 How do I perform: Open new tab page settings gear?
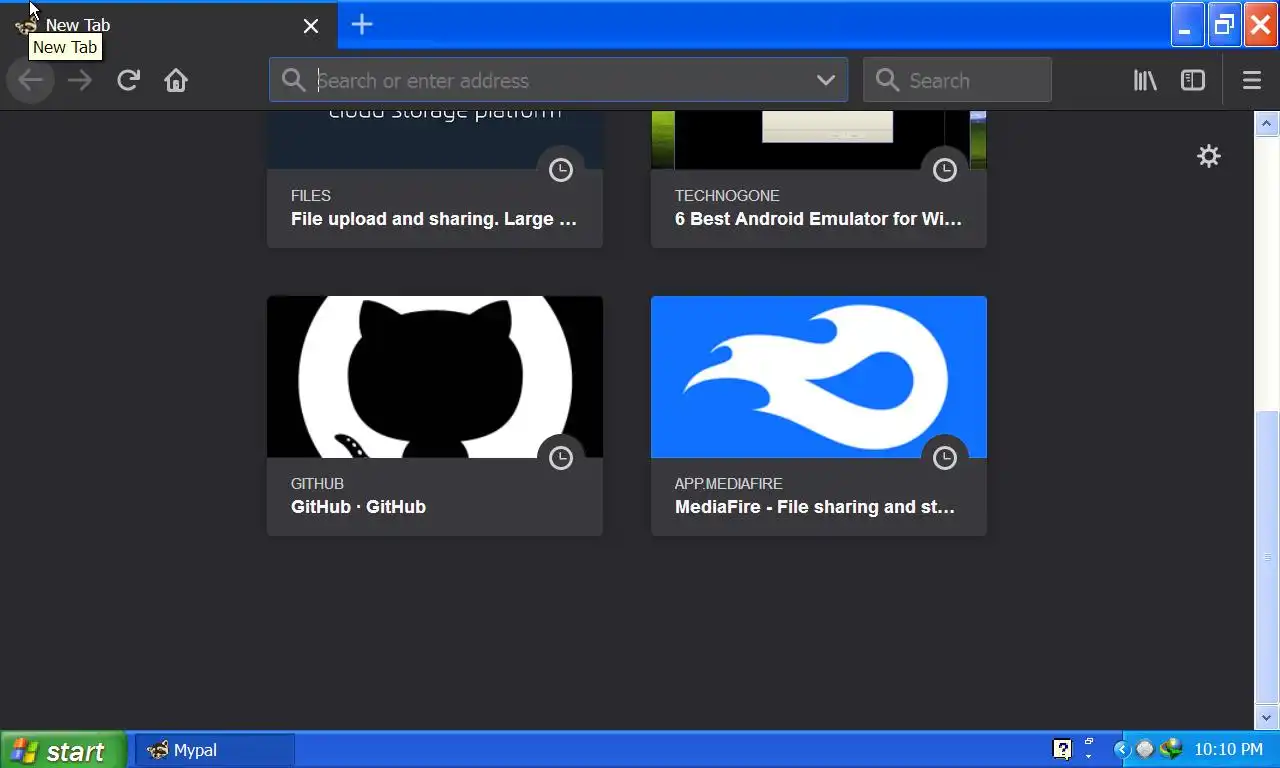(x=1209, y=156)
